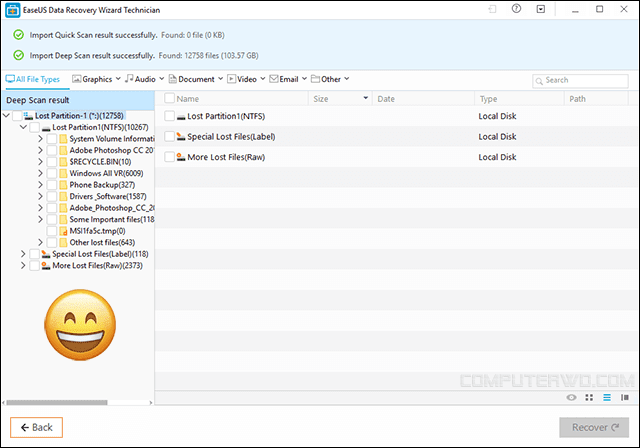Check More Lost Files(Raw) row checkbox in list
This screenshot has width=640, height=448.
[x=169, y=157]
